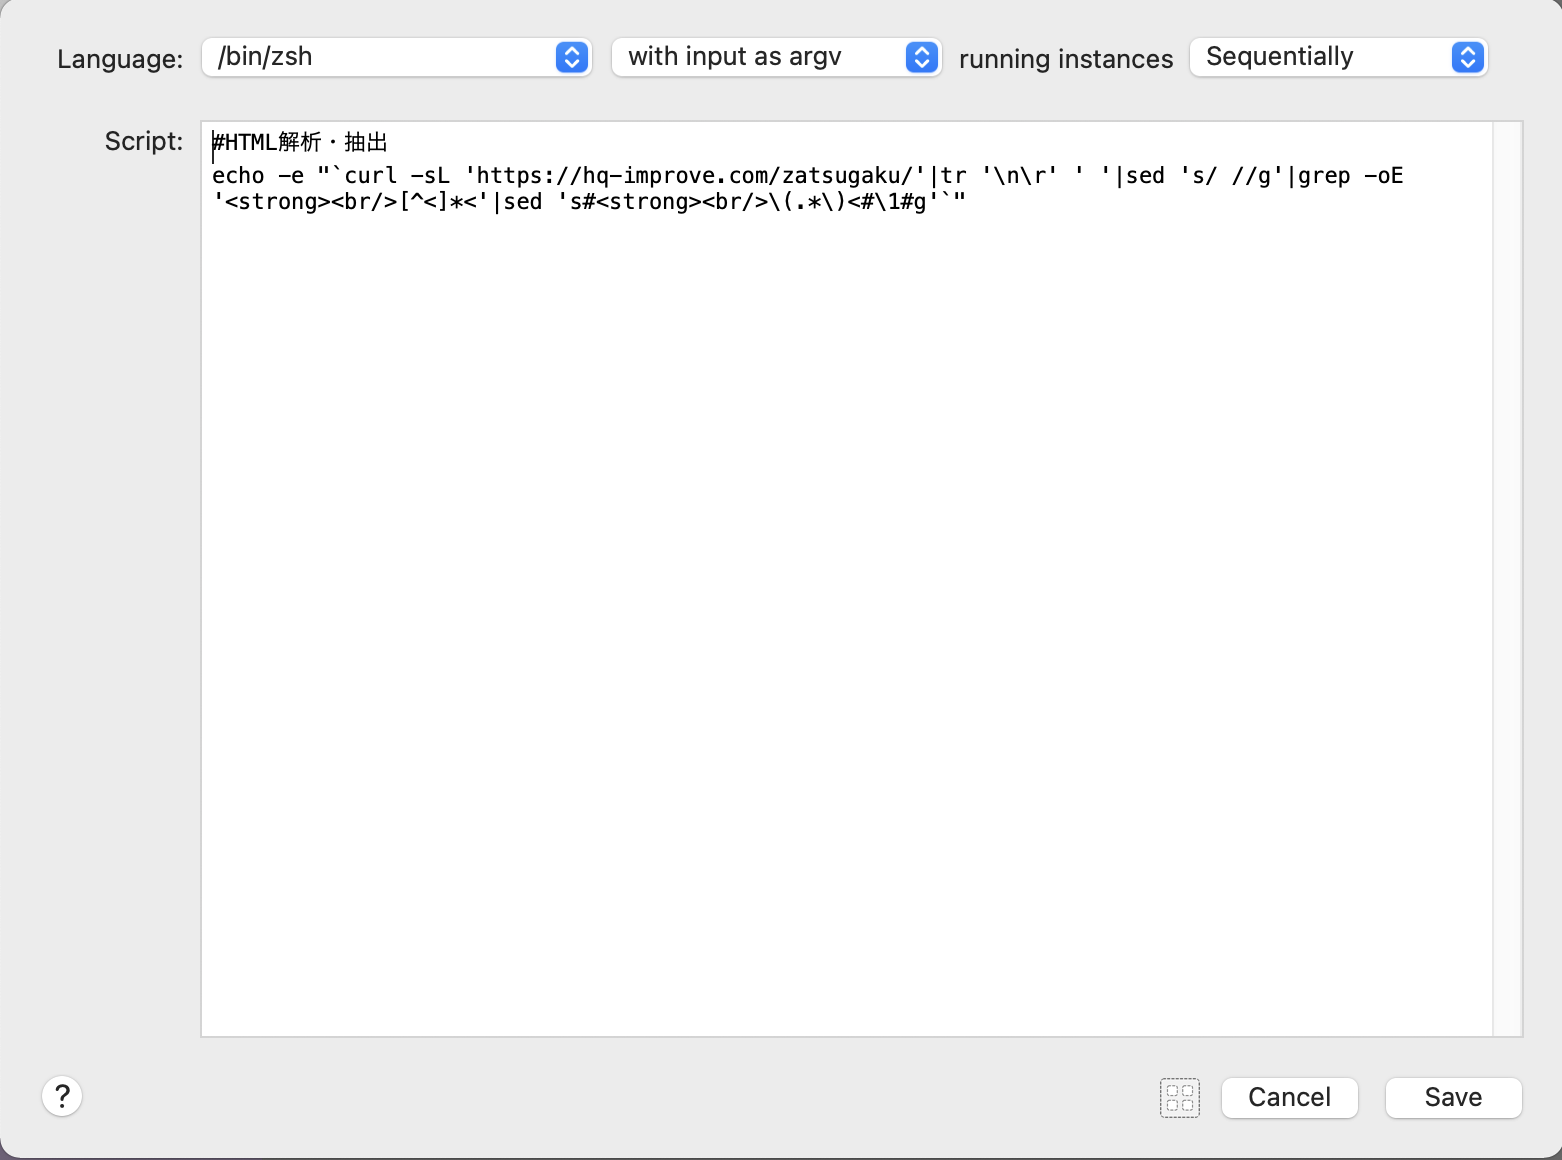Click the help question mark button
This screenshot has width=1562, height=1160.
pos(62,1096)
